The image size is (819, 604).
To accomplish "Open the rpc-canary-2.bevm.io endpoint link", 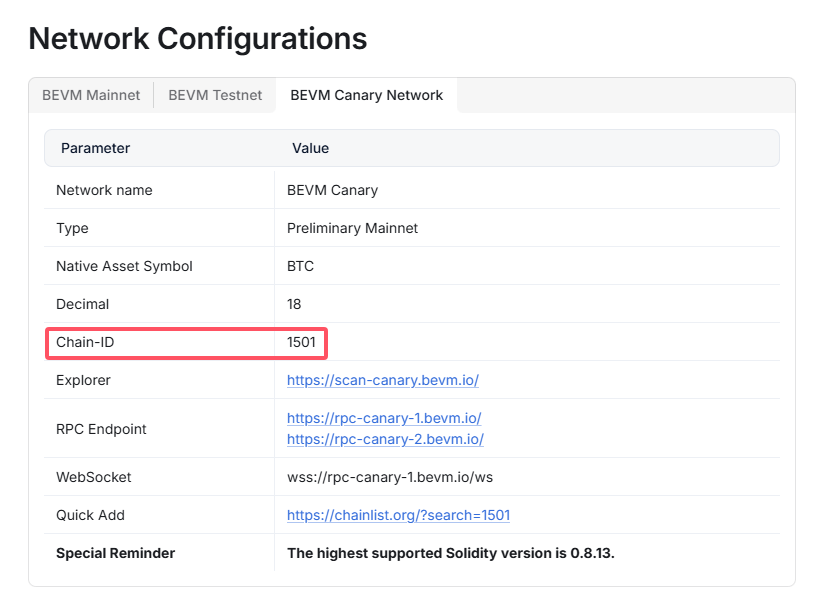I will pos(385,439).
